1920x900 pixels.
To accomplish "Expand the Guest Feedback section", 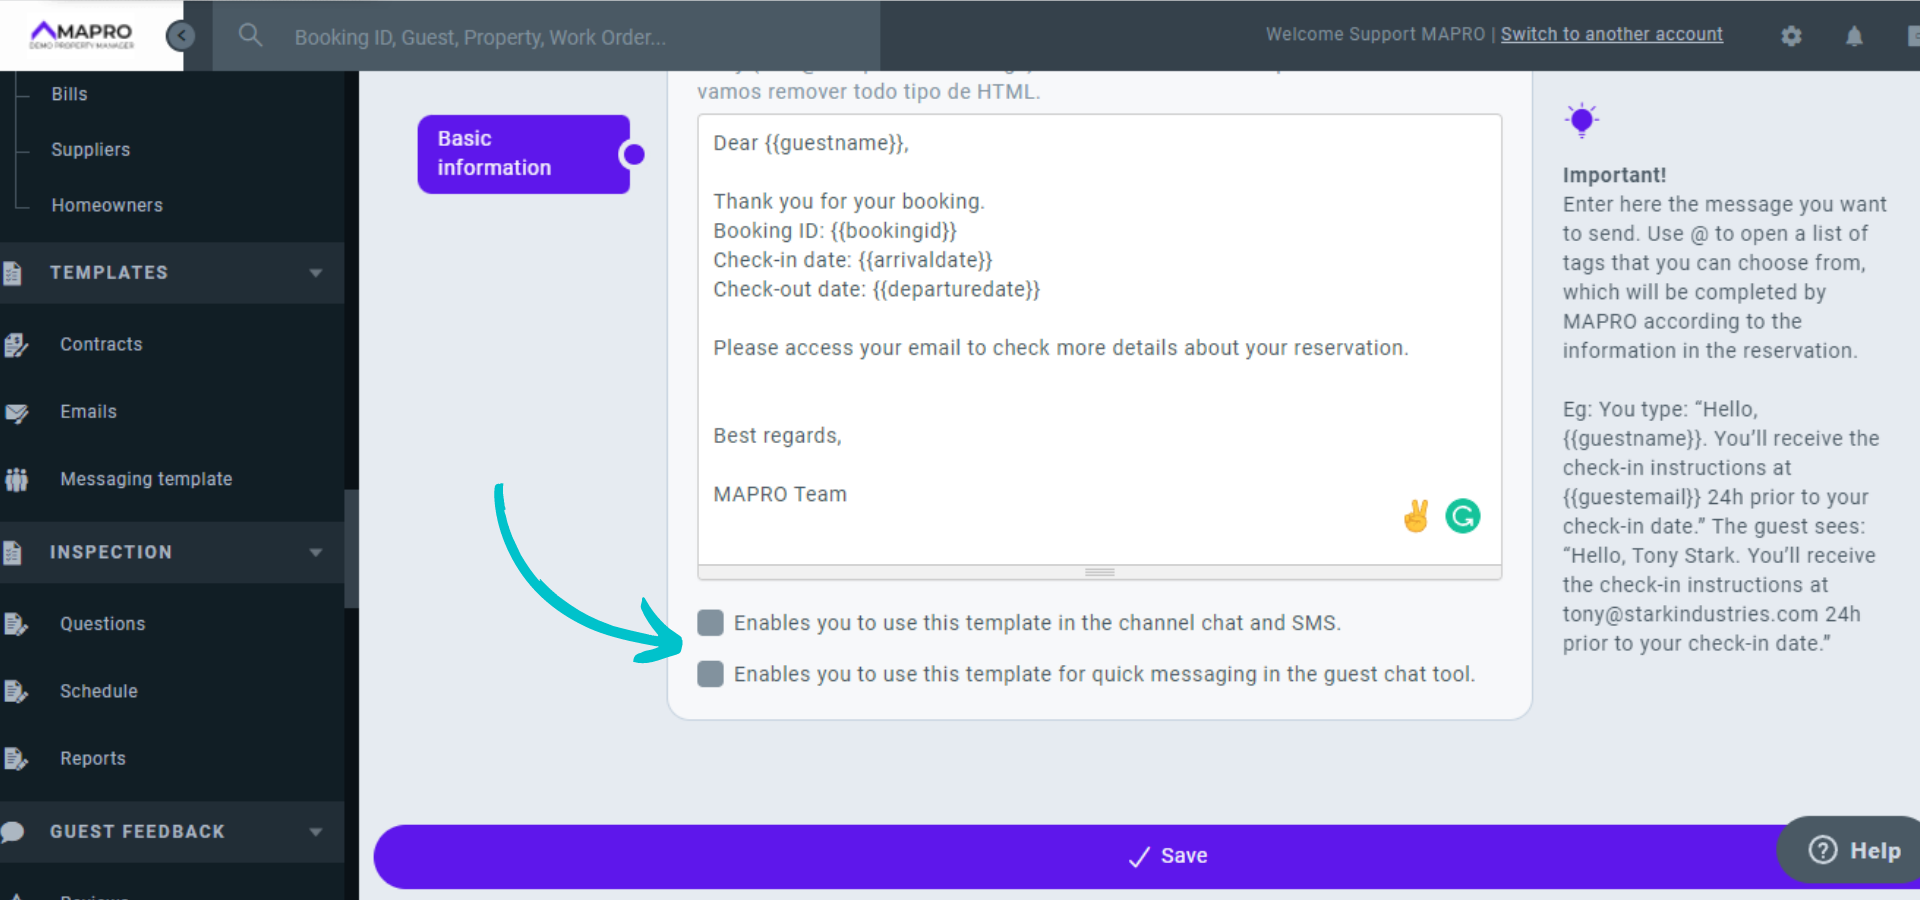I will (316, 831).
